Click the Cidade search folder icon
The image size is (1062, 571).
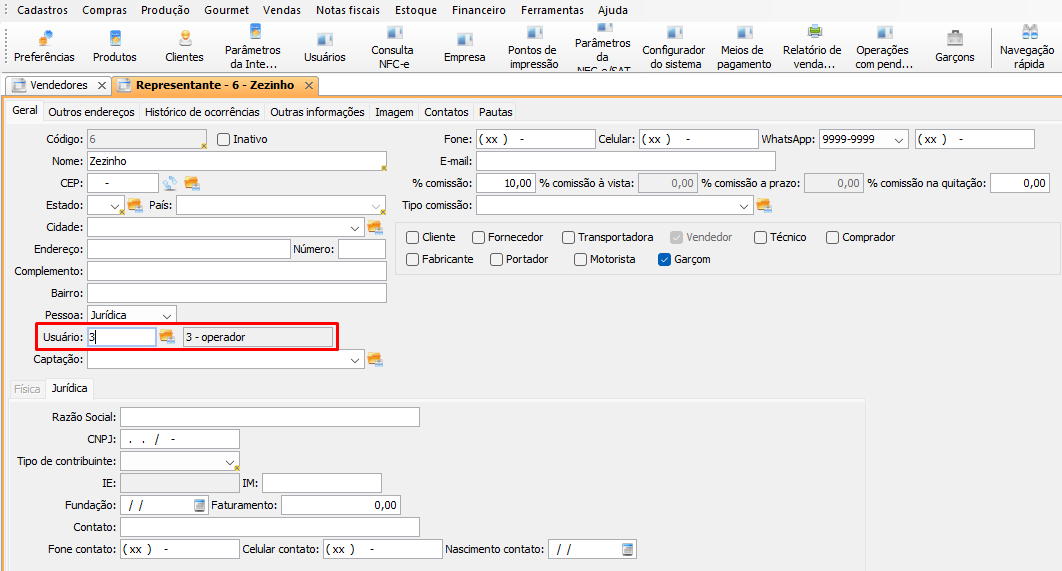(x=375, y=227)
